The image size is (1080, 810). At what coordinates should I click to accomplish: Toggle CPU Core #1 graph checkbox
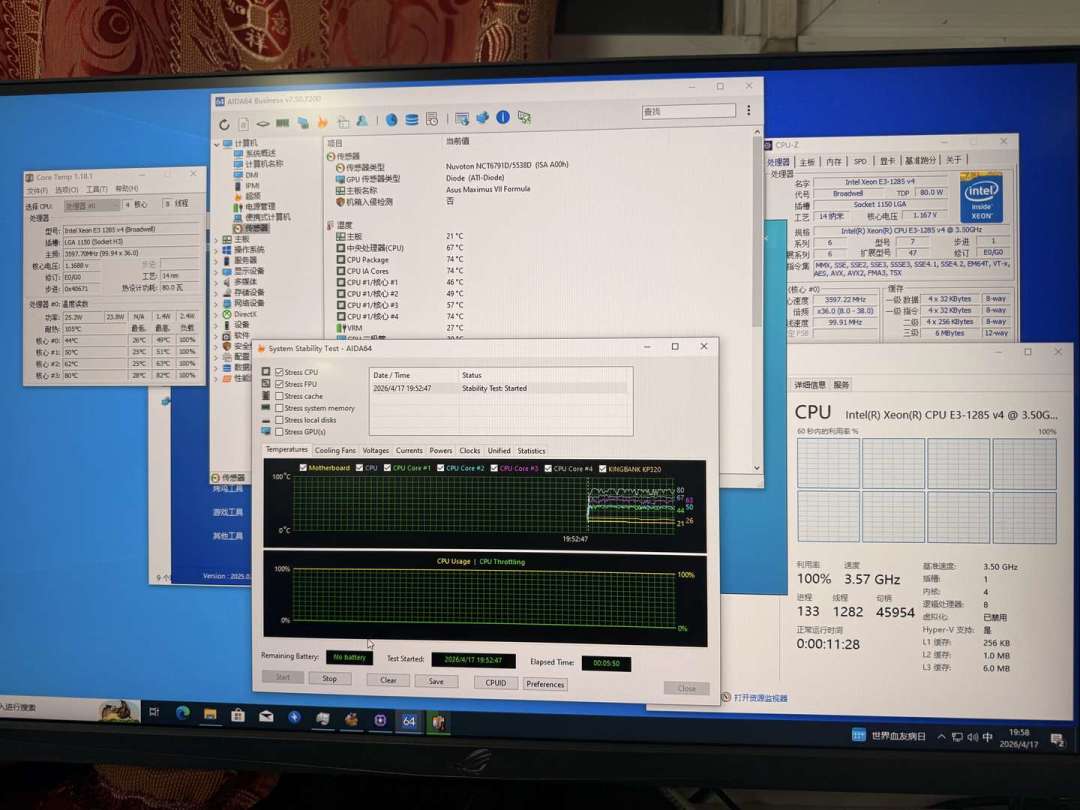[x=387, y=468]
